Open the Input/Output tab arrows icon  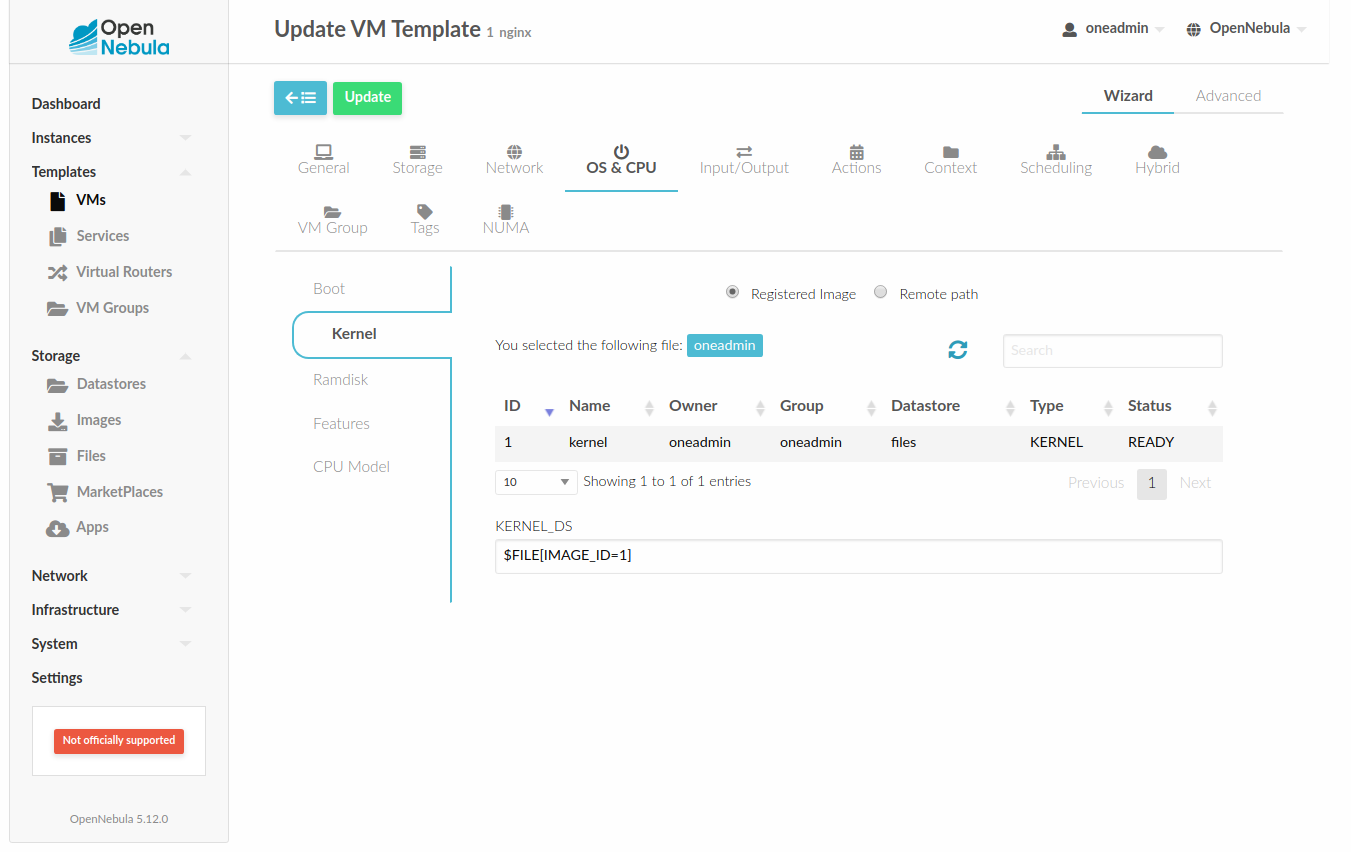(744, 152)
